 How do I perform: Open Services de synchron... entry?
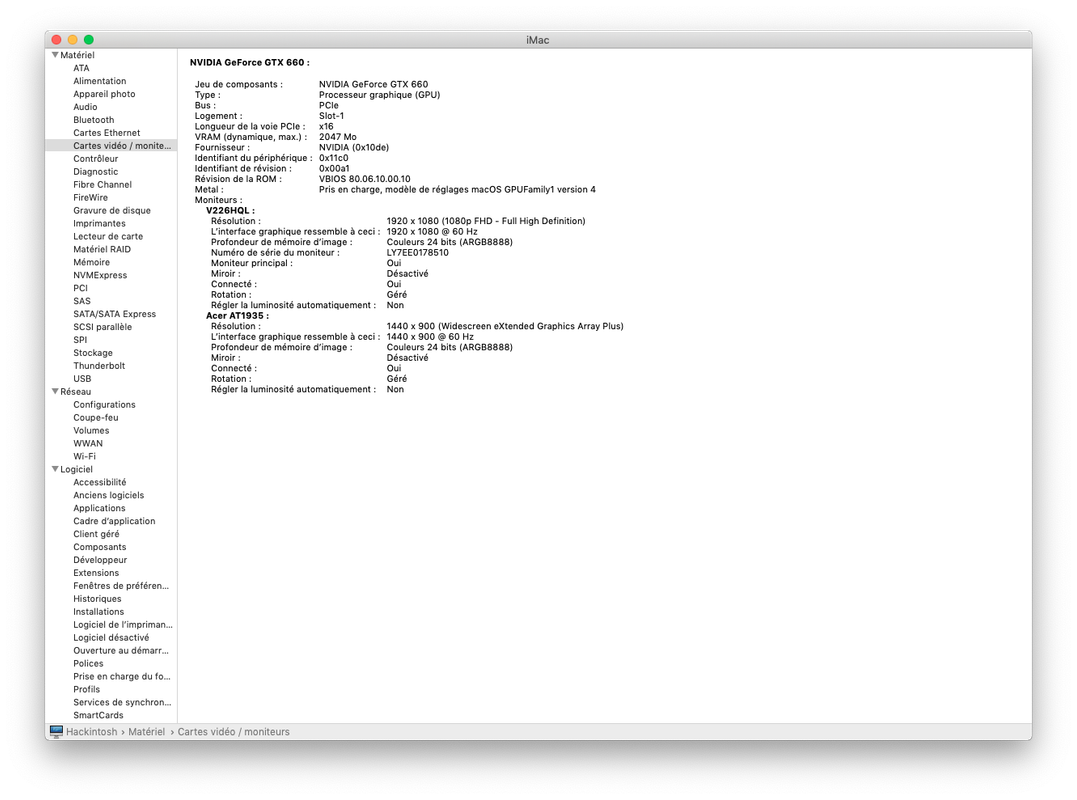122,703
